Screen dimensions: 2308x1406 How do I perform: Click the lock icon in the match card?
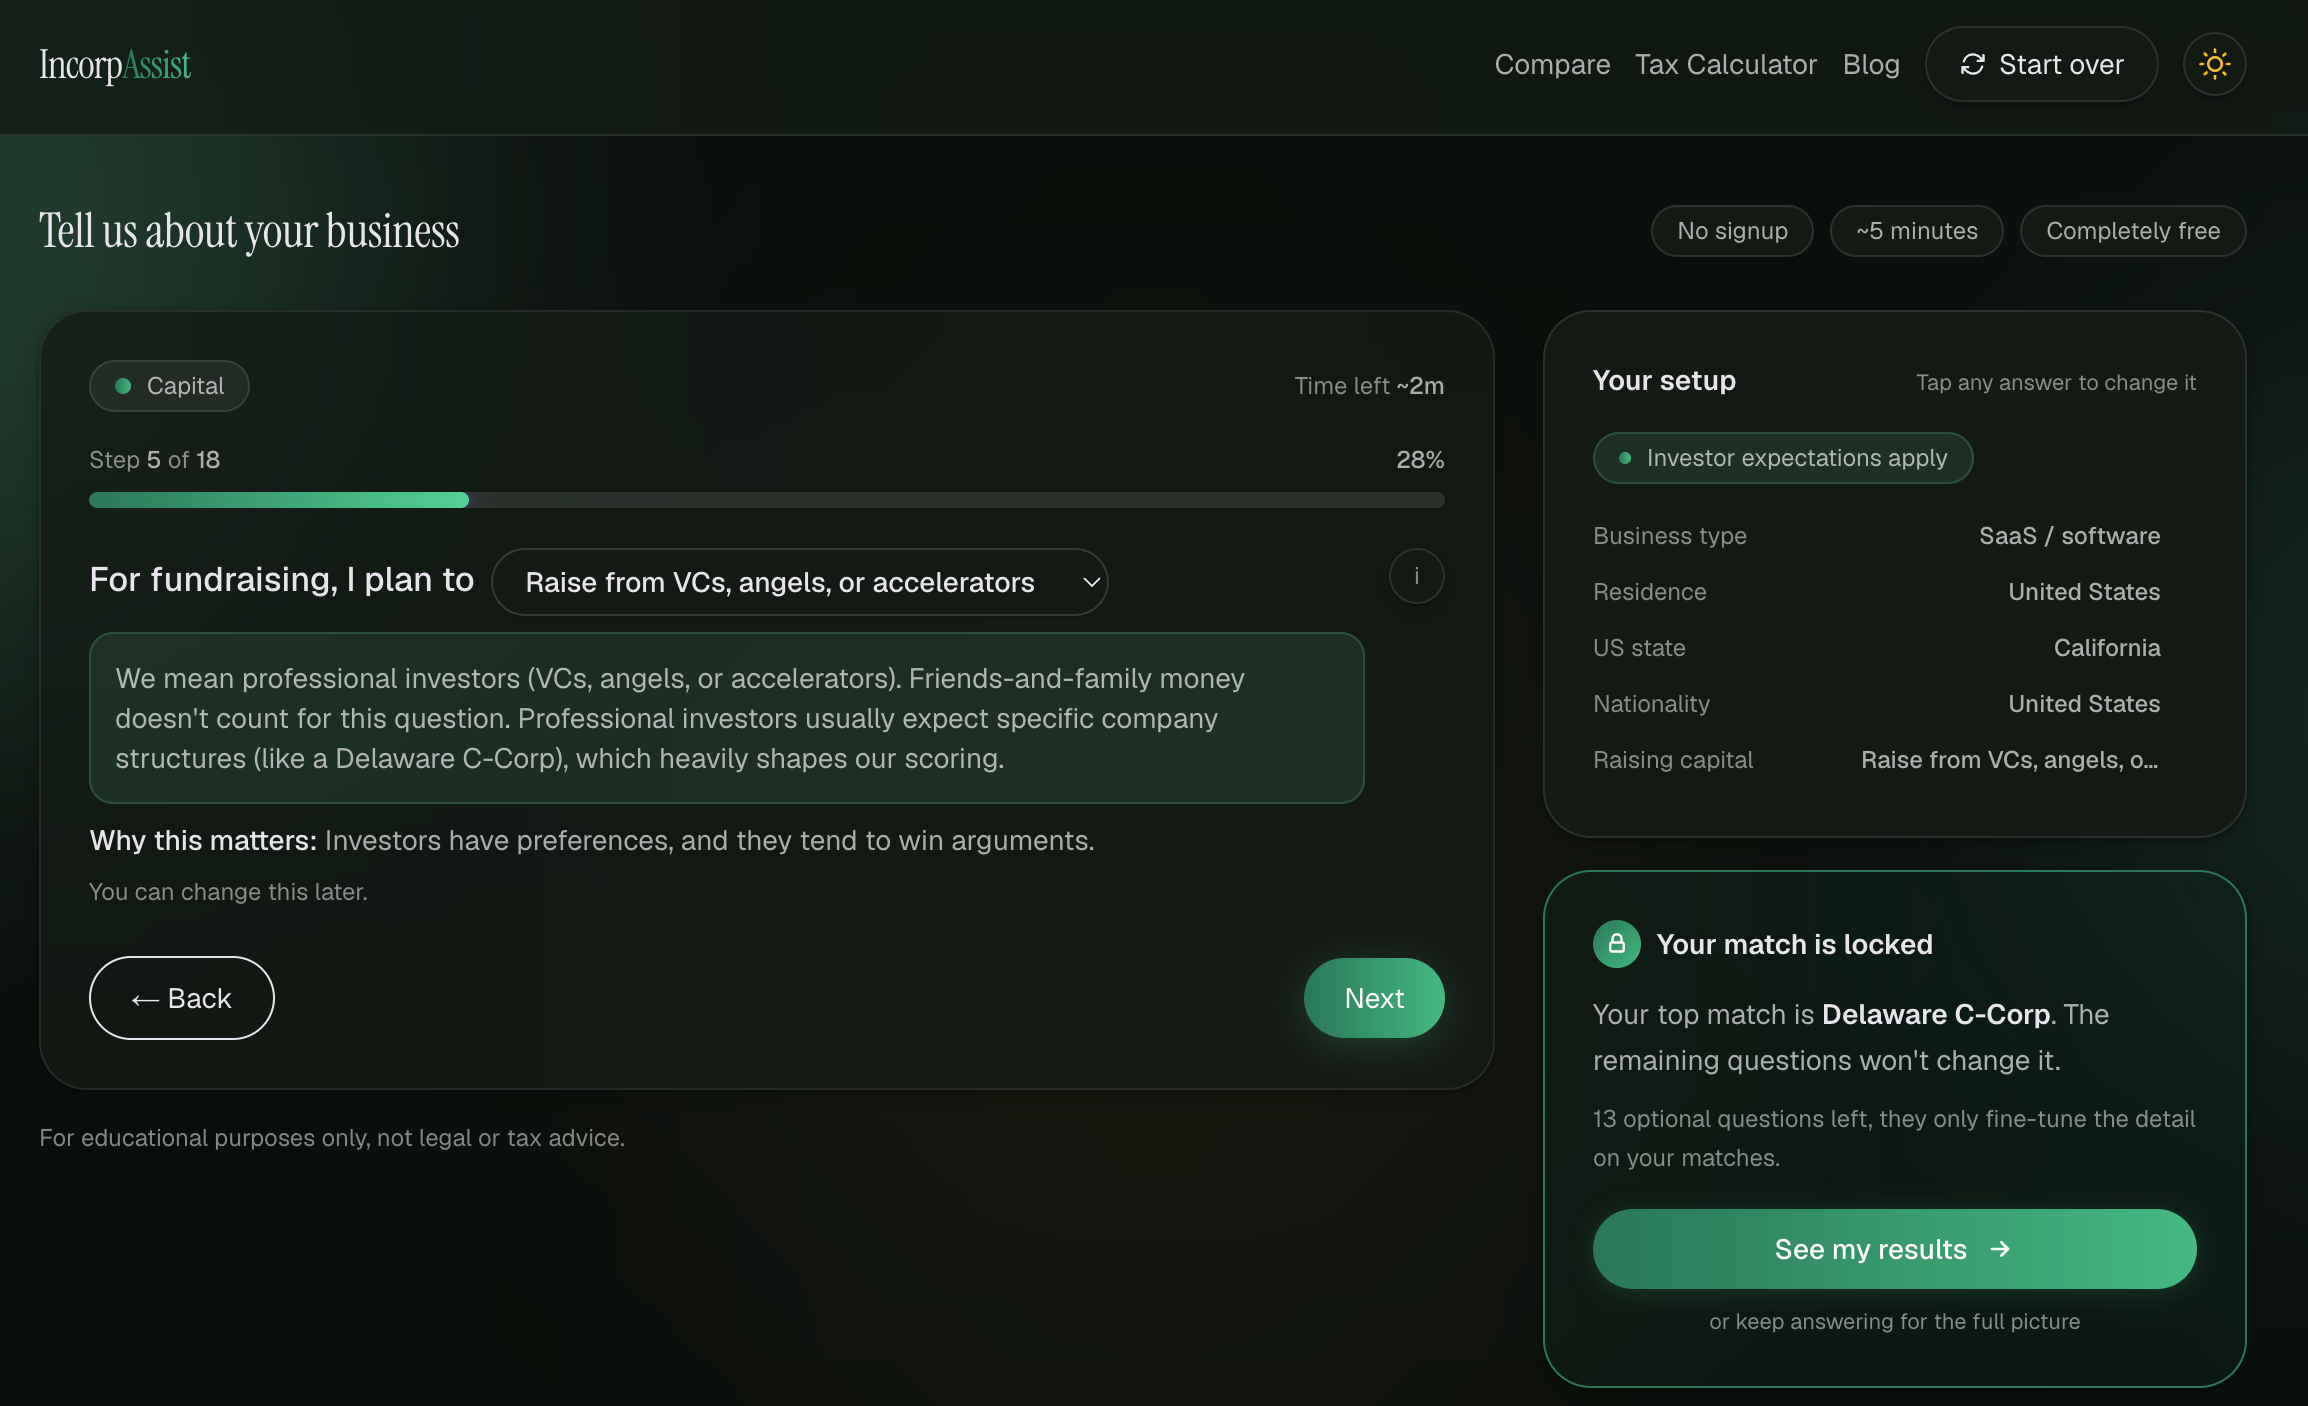1616,944
